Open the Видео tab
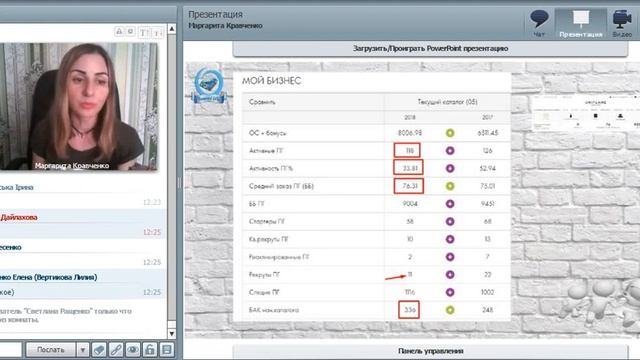 pyautogui.click(x=622, y=23)
